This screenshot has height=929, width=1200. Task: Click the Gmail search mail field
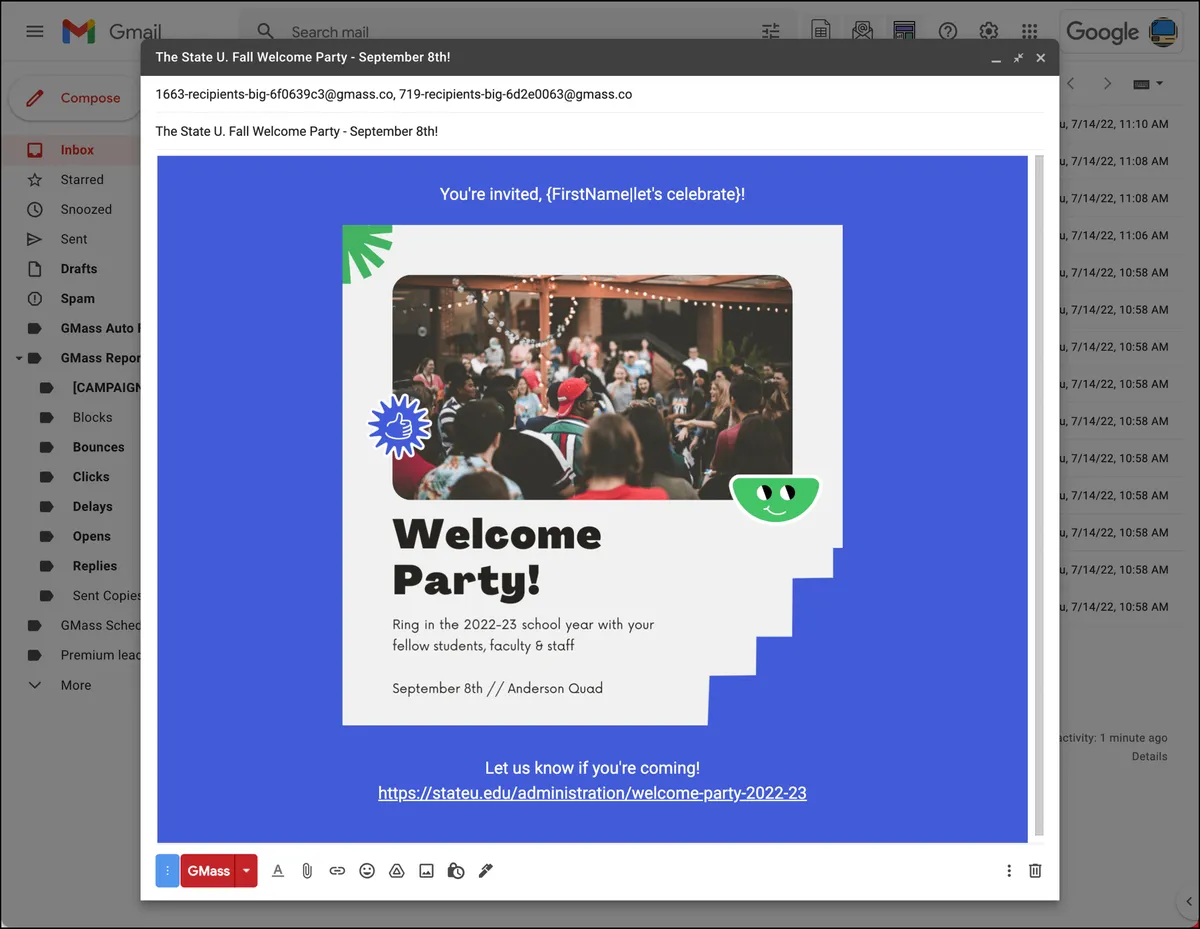(x=515, y=31)
